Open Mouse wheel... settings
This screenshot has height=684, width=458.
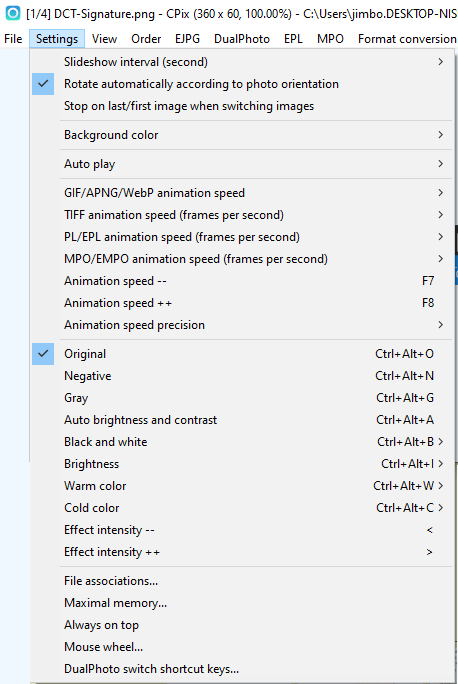coord(242,647)
